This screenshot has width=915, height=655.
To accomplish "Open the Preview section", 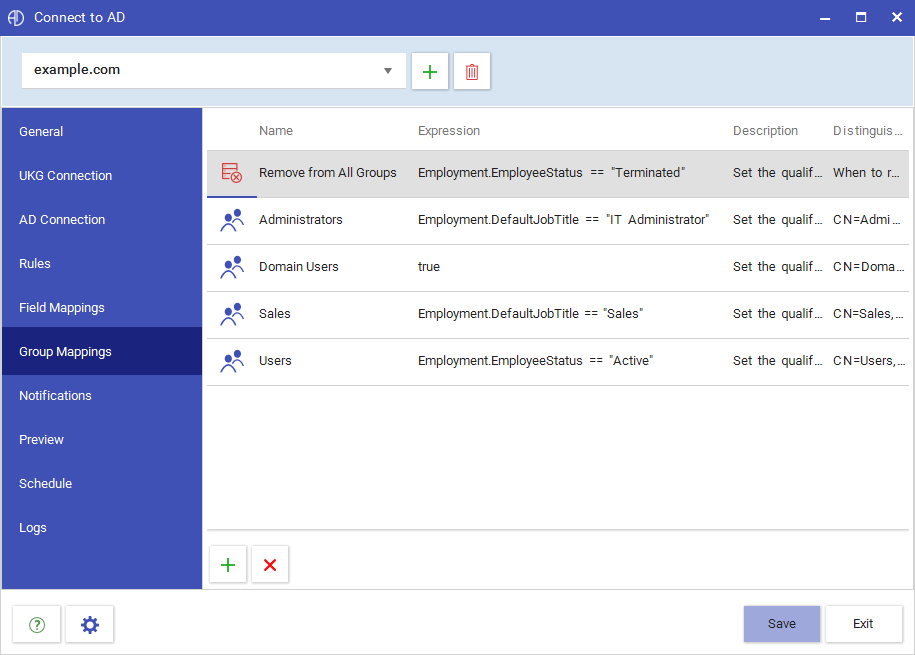I will tap(102, 440).
